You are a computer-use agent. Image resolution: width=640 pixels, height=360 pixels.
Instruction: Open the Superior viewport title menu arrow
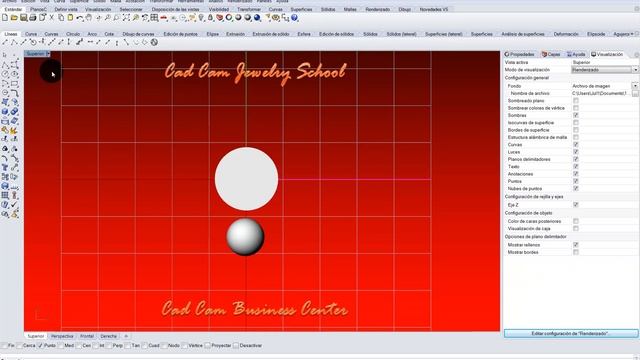coord(48,53)
